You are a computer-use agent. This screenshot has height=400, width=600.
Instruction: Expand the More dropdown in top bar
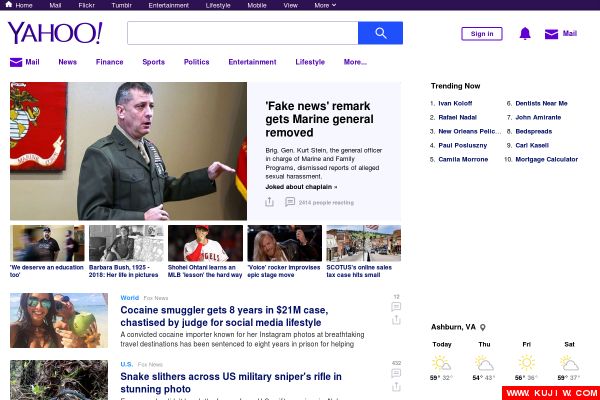(x=323, y=5)
